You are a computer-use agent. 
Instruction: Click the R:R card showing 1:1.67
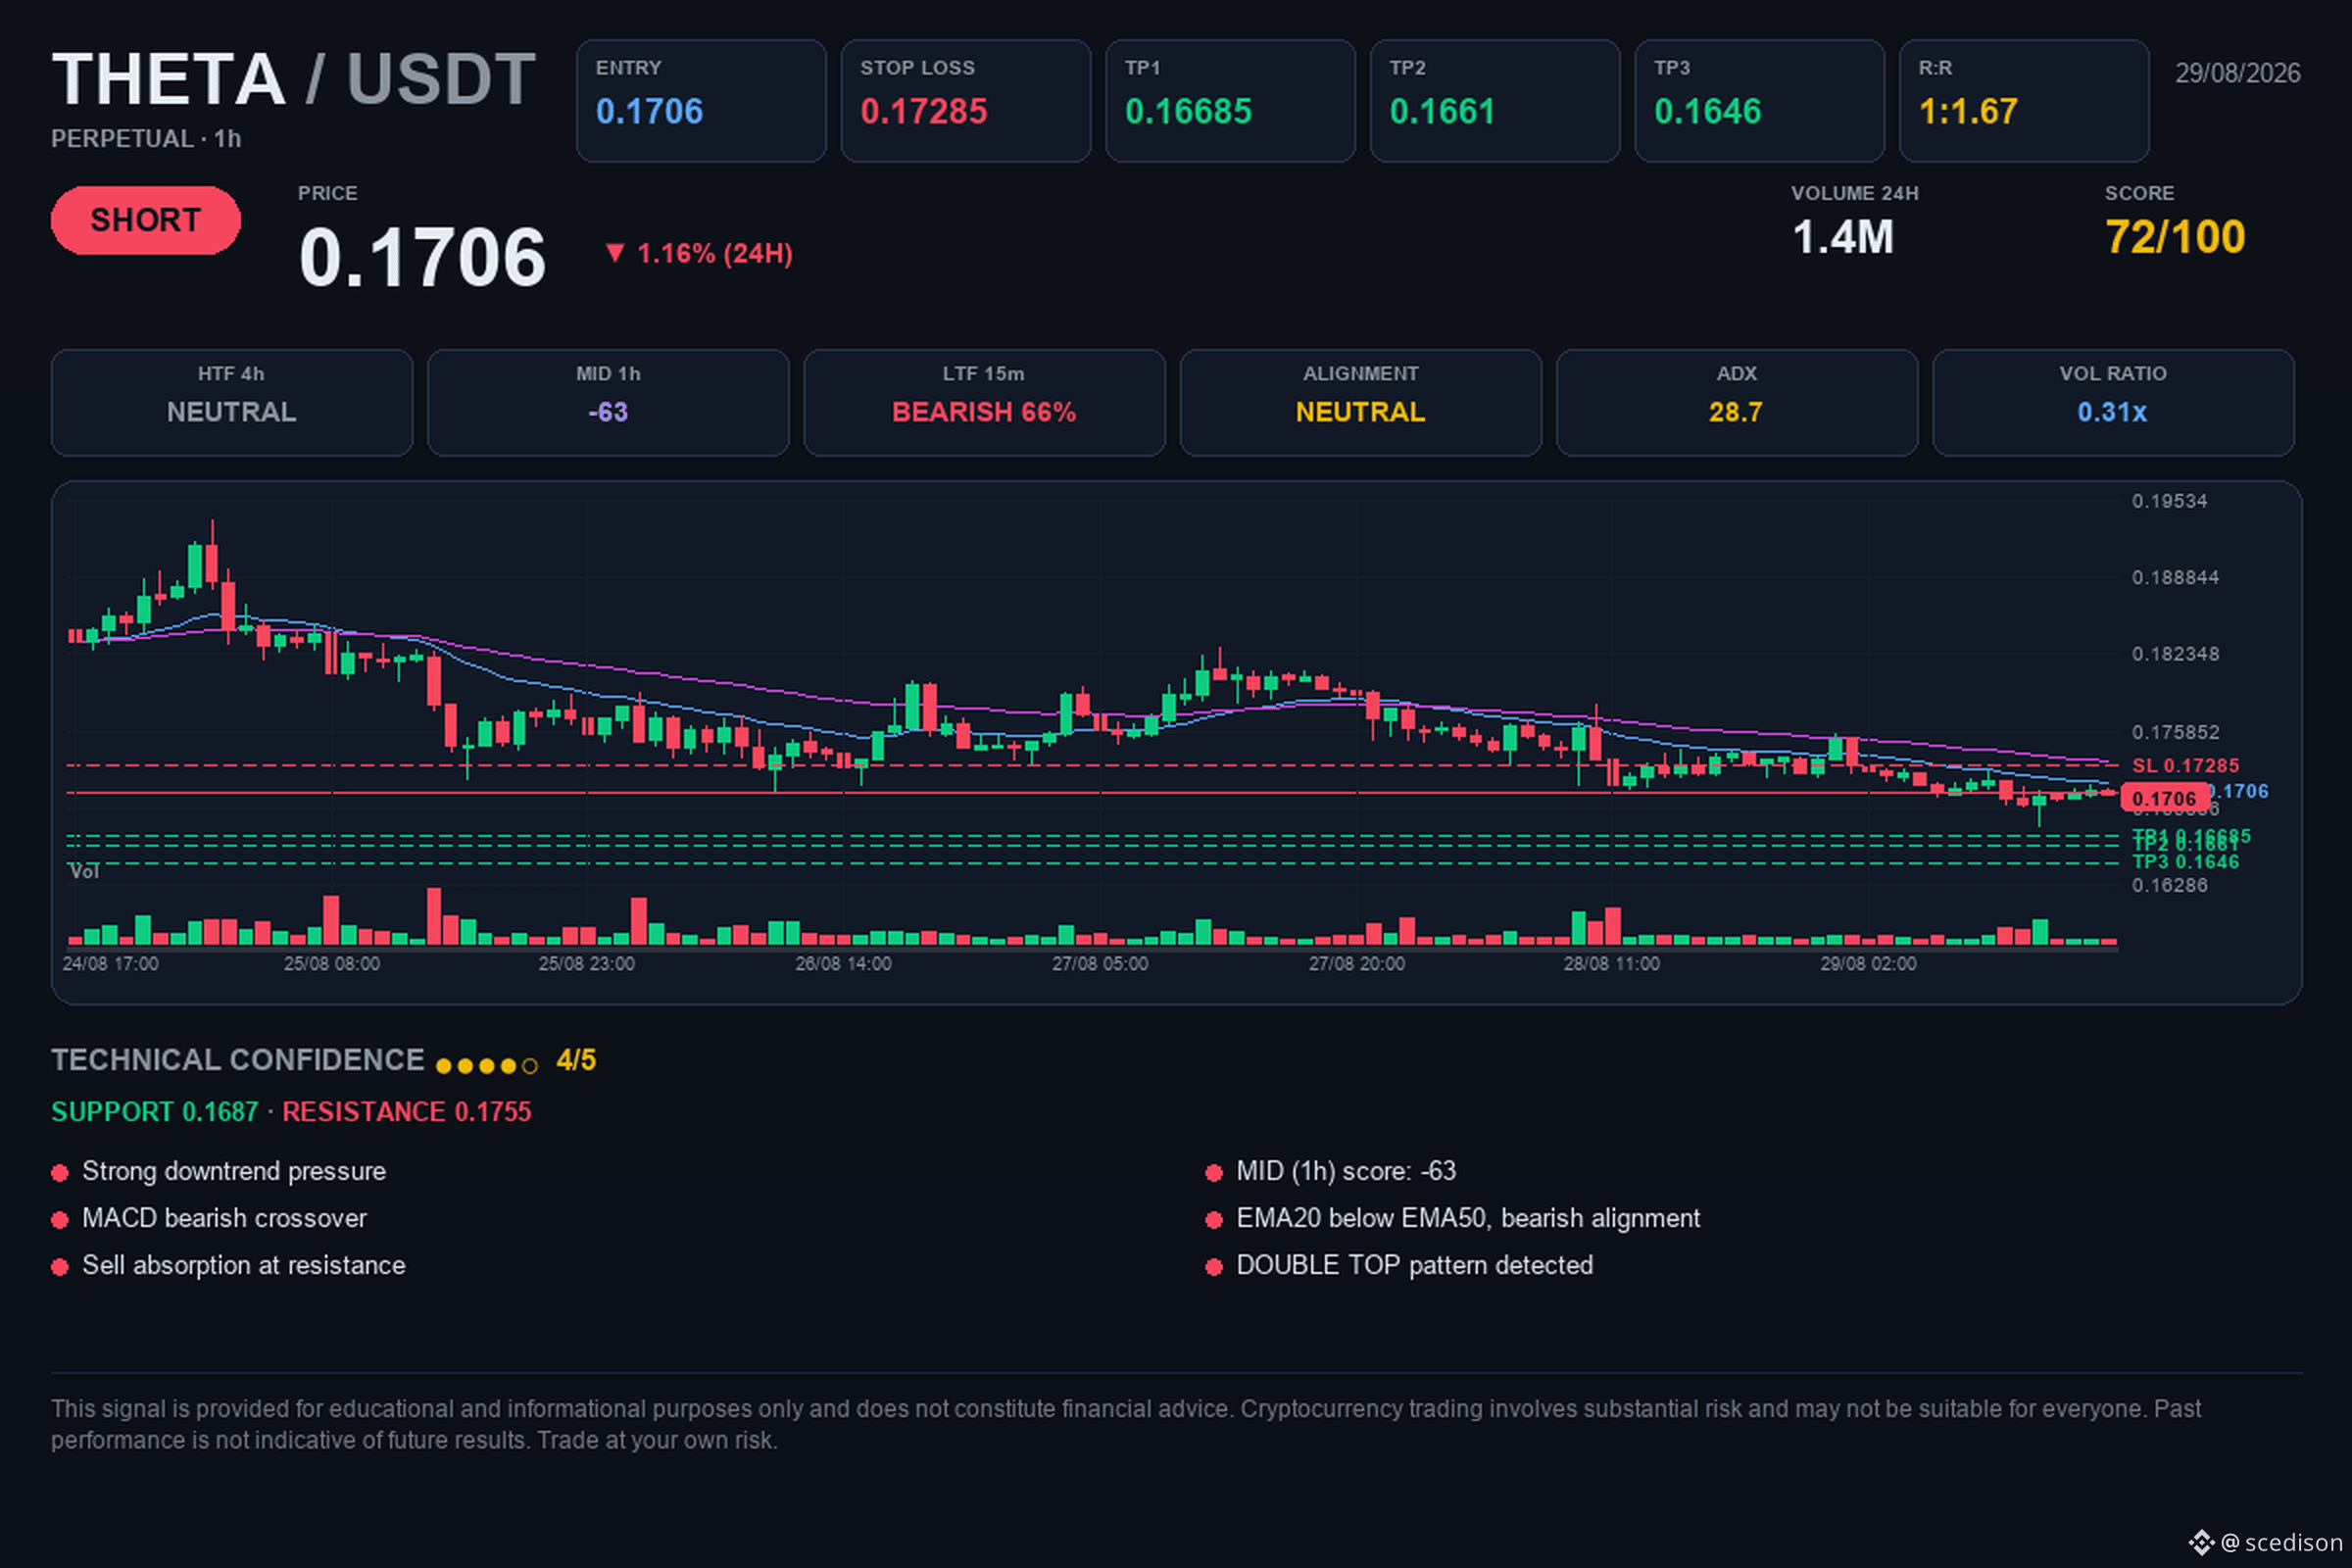click(x=2024, y=101)
